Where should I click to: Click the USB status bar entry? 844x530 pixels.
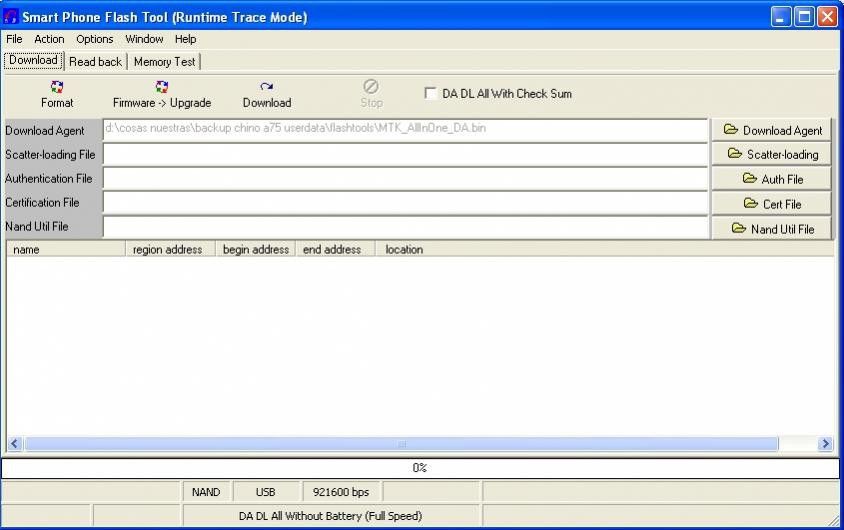tap(266, 492)
